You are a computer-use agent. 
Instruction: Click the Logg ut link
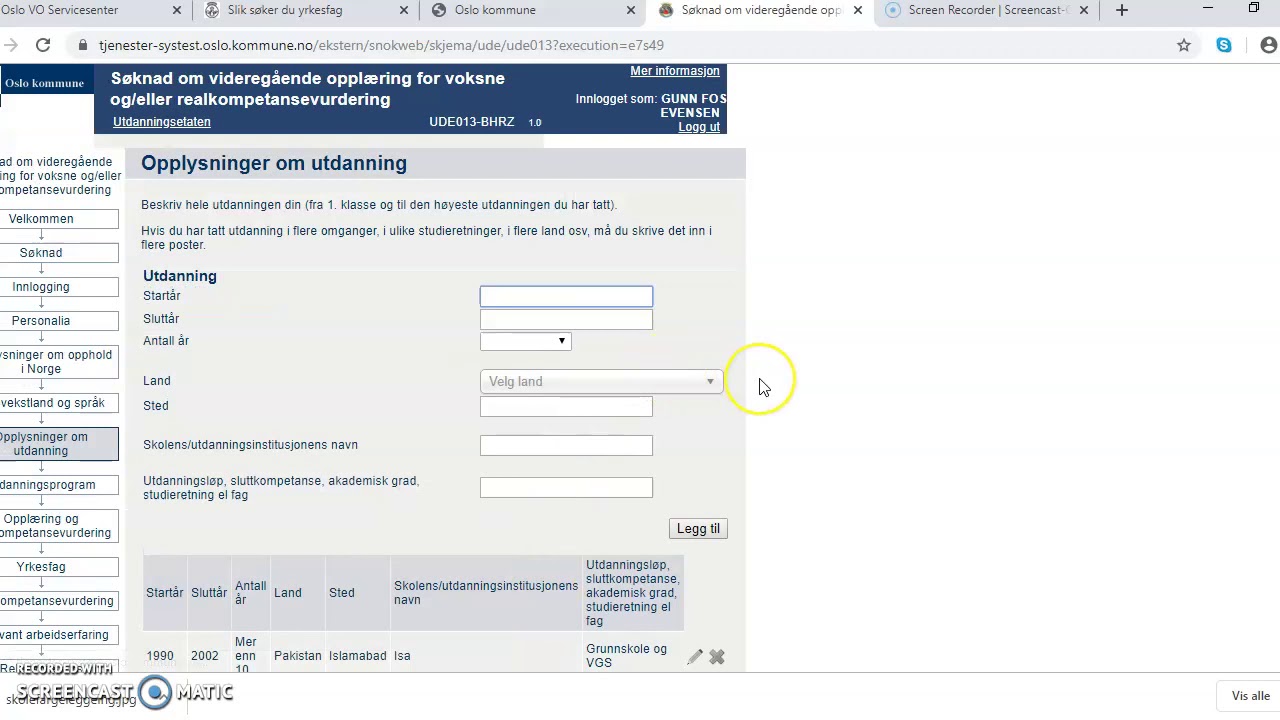click(x=699, y=127)
